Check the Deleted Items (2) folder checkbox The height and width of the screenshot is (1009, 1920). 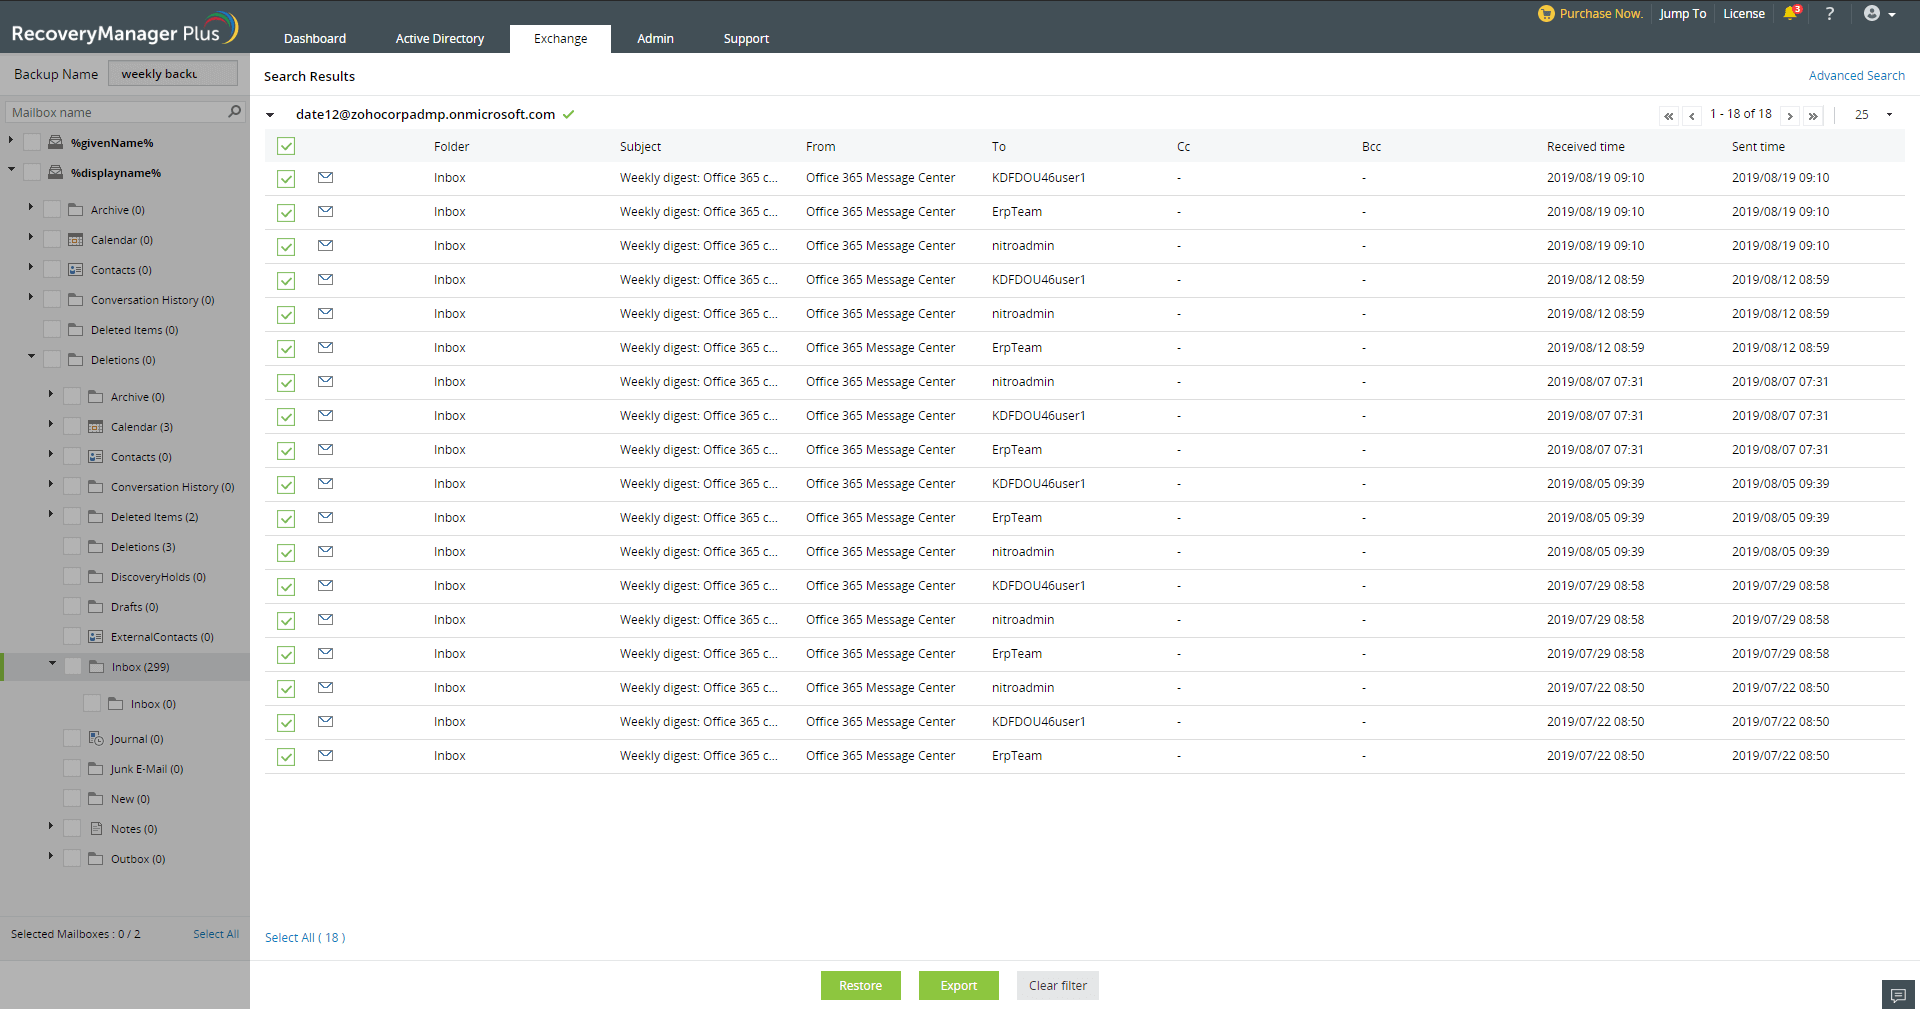click(72, 517)
